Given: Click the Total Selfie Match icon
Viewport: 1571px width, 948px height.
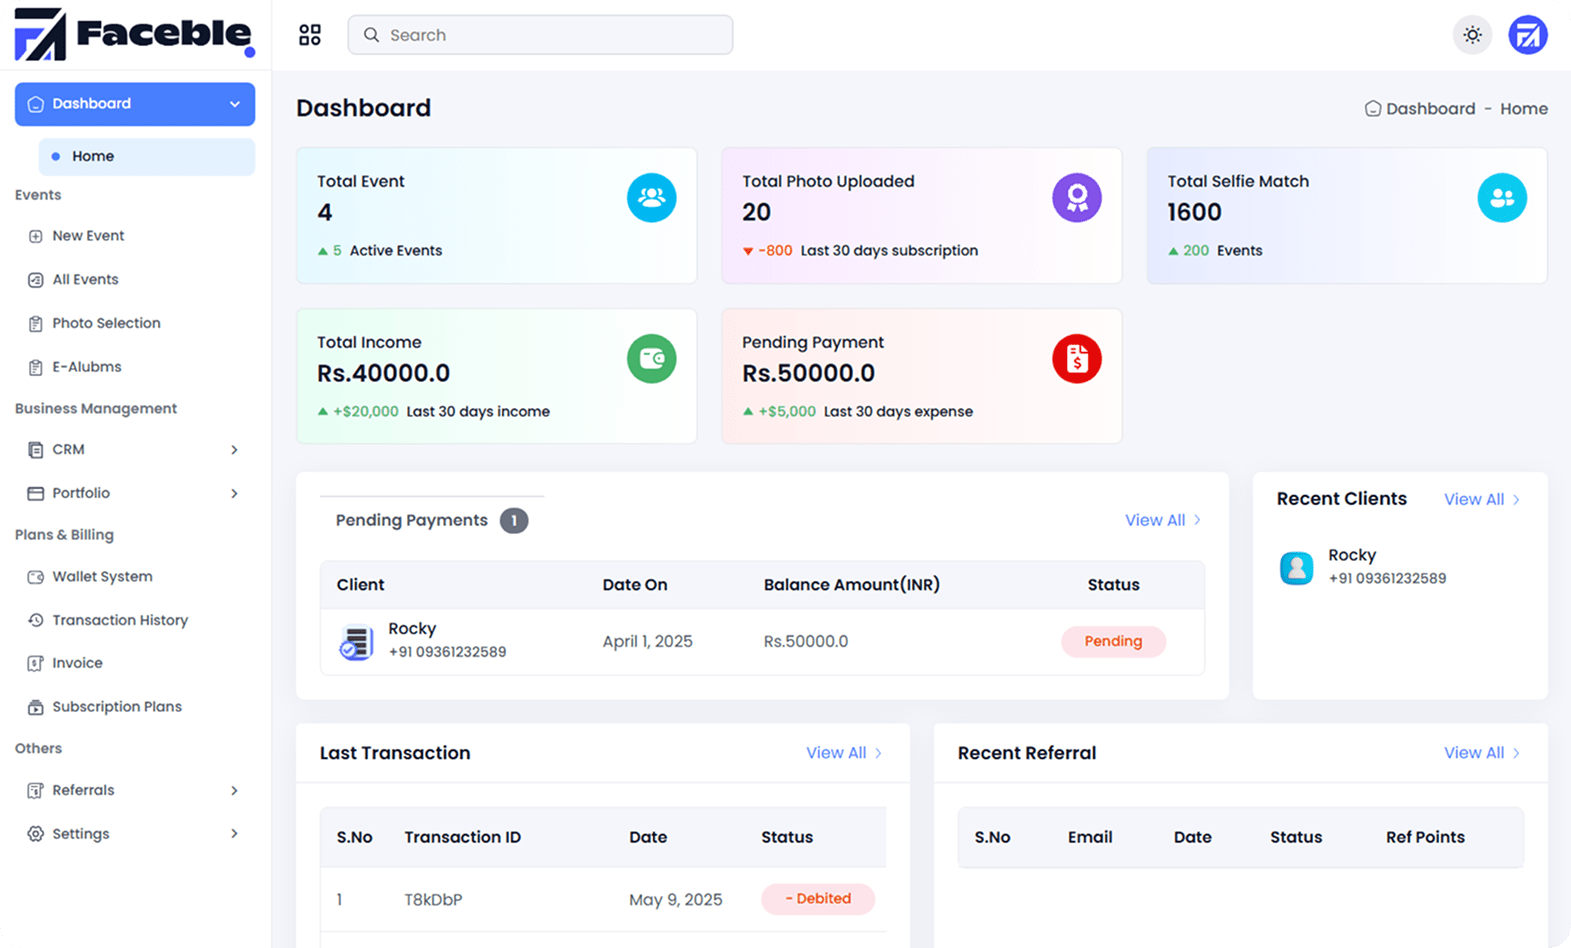Looking at the screenshot, I should [1501, 198].
